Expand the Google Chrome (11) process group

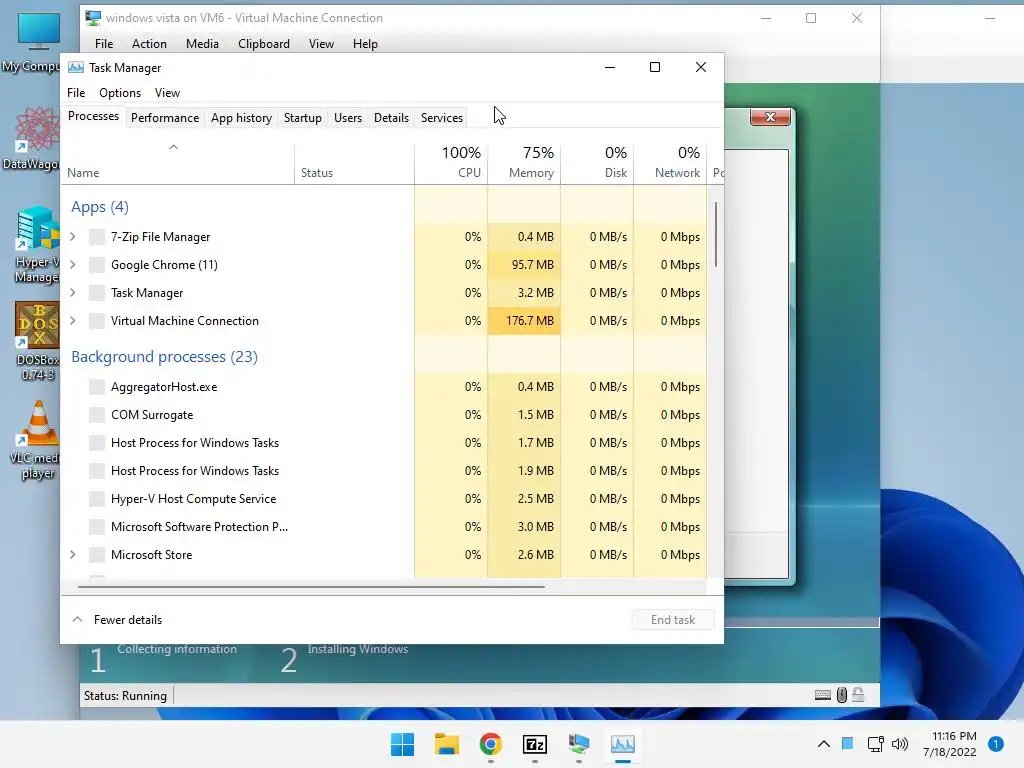72,264
